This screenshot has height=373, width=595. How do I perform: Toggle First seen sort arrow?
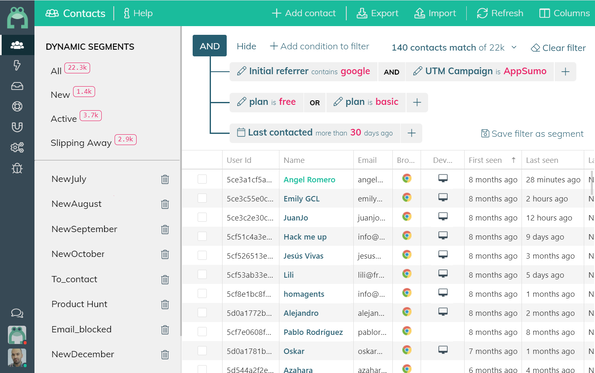pos(513,160)
